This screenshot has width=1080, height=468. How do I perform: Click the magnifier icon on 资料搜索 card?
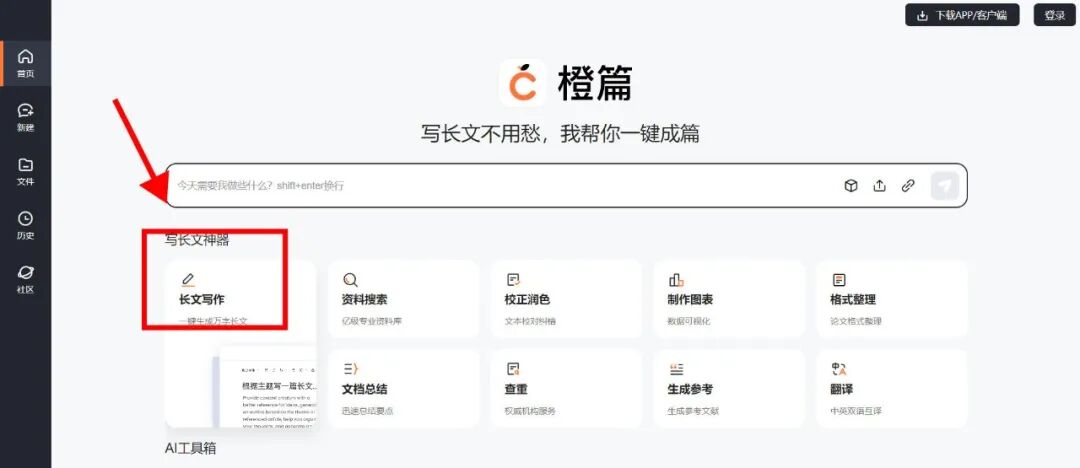coord(350,280)
